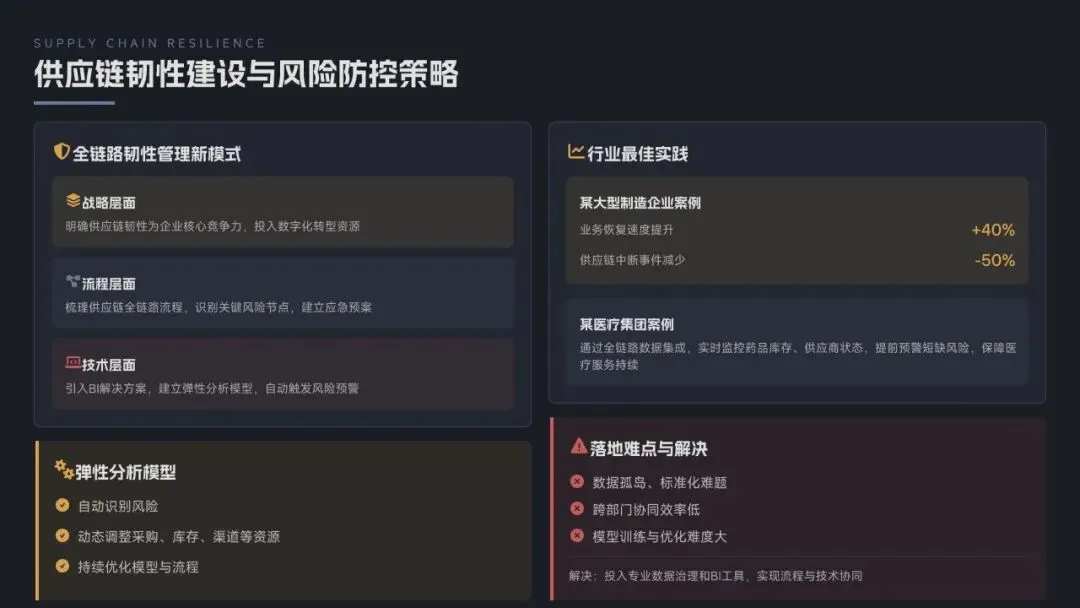Click the -50% disruption reduction value

[x=994, y=260]
